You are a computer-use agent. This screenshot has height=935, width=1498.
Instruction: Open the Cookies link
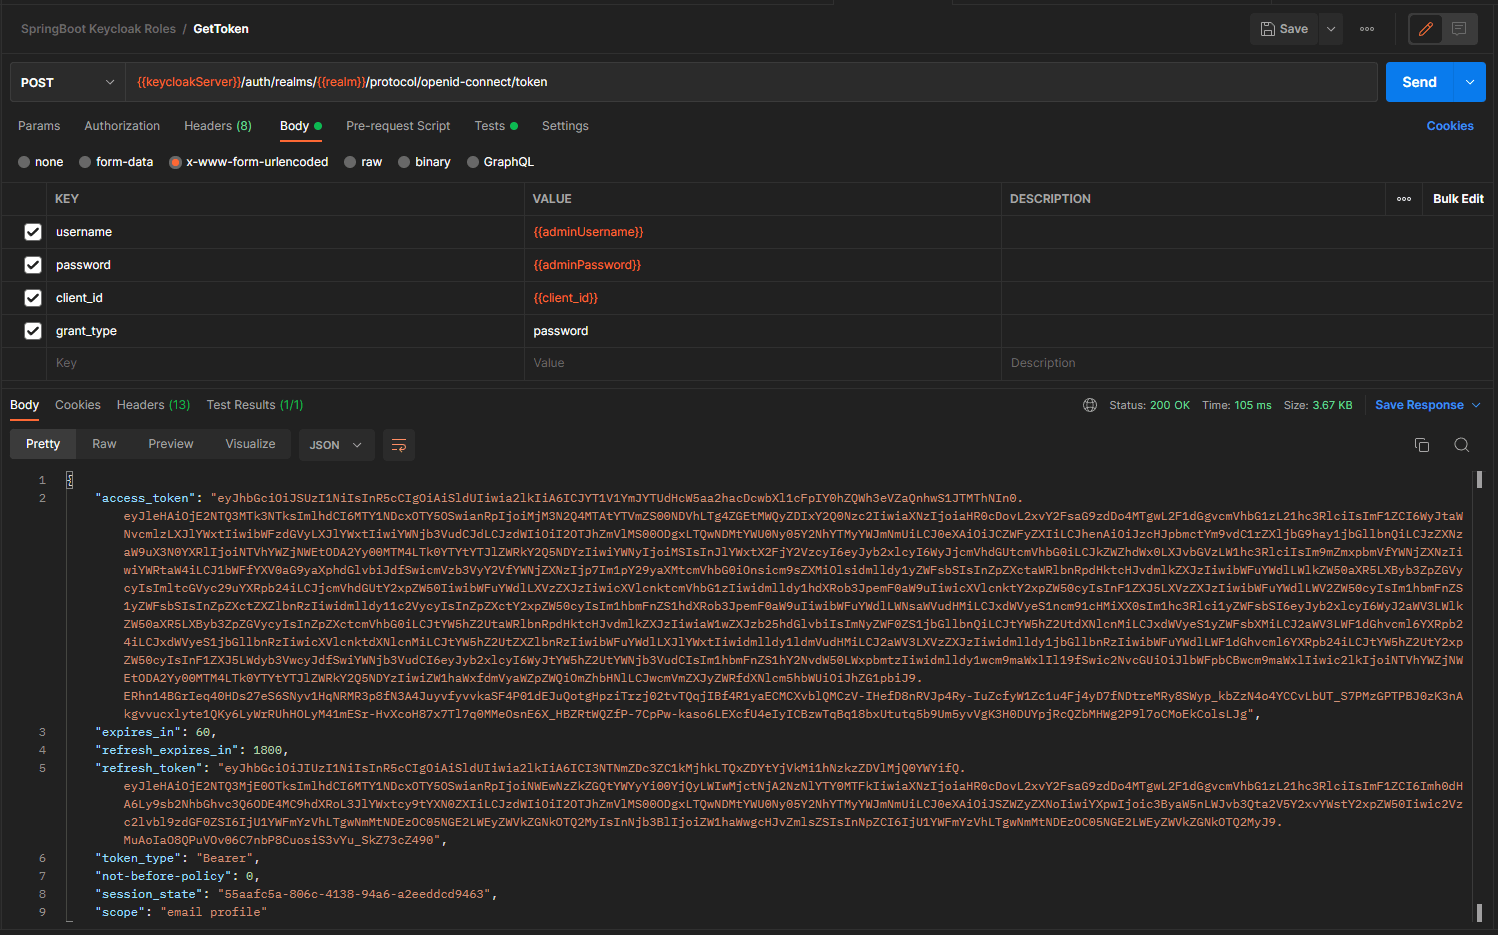coord(1450,126)
